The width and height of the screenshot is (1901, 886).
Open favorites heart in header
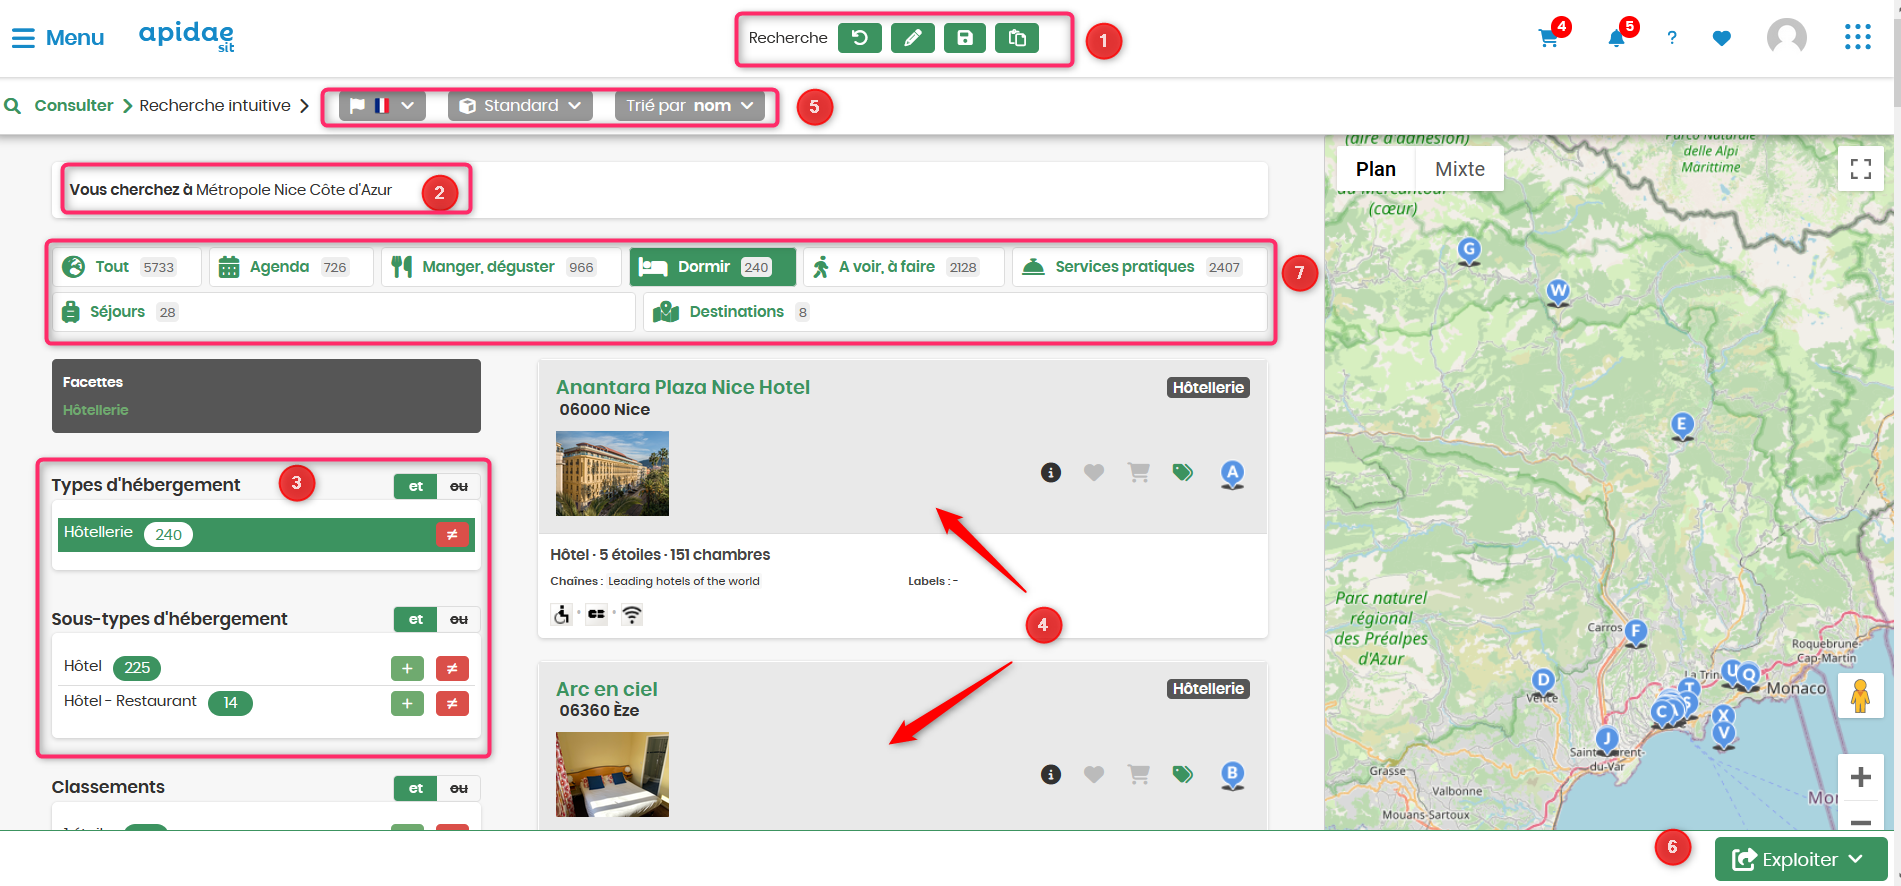click(x=1721, y=39)
